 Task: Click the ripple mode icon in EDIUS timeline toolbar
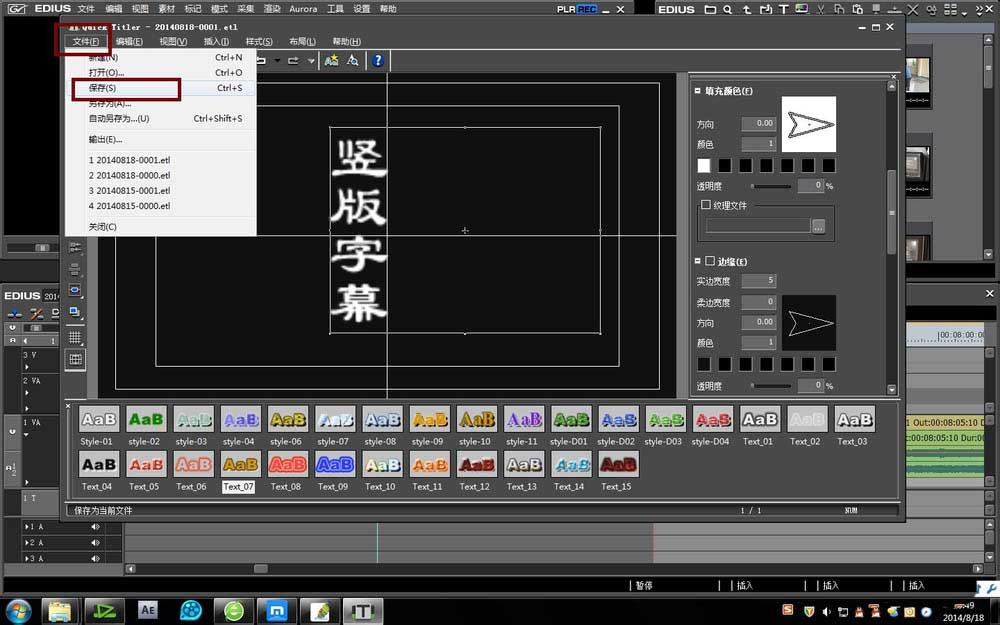[x=36, y=313]
